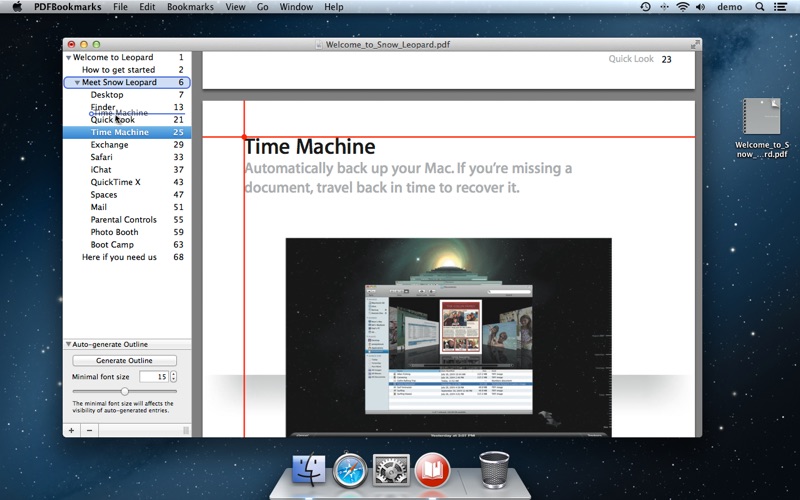Select the Spaces bookmark
Image resolution: width=800 pixels, height=500 pixels.
click(x=127, y=195)
